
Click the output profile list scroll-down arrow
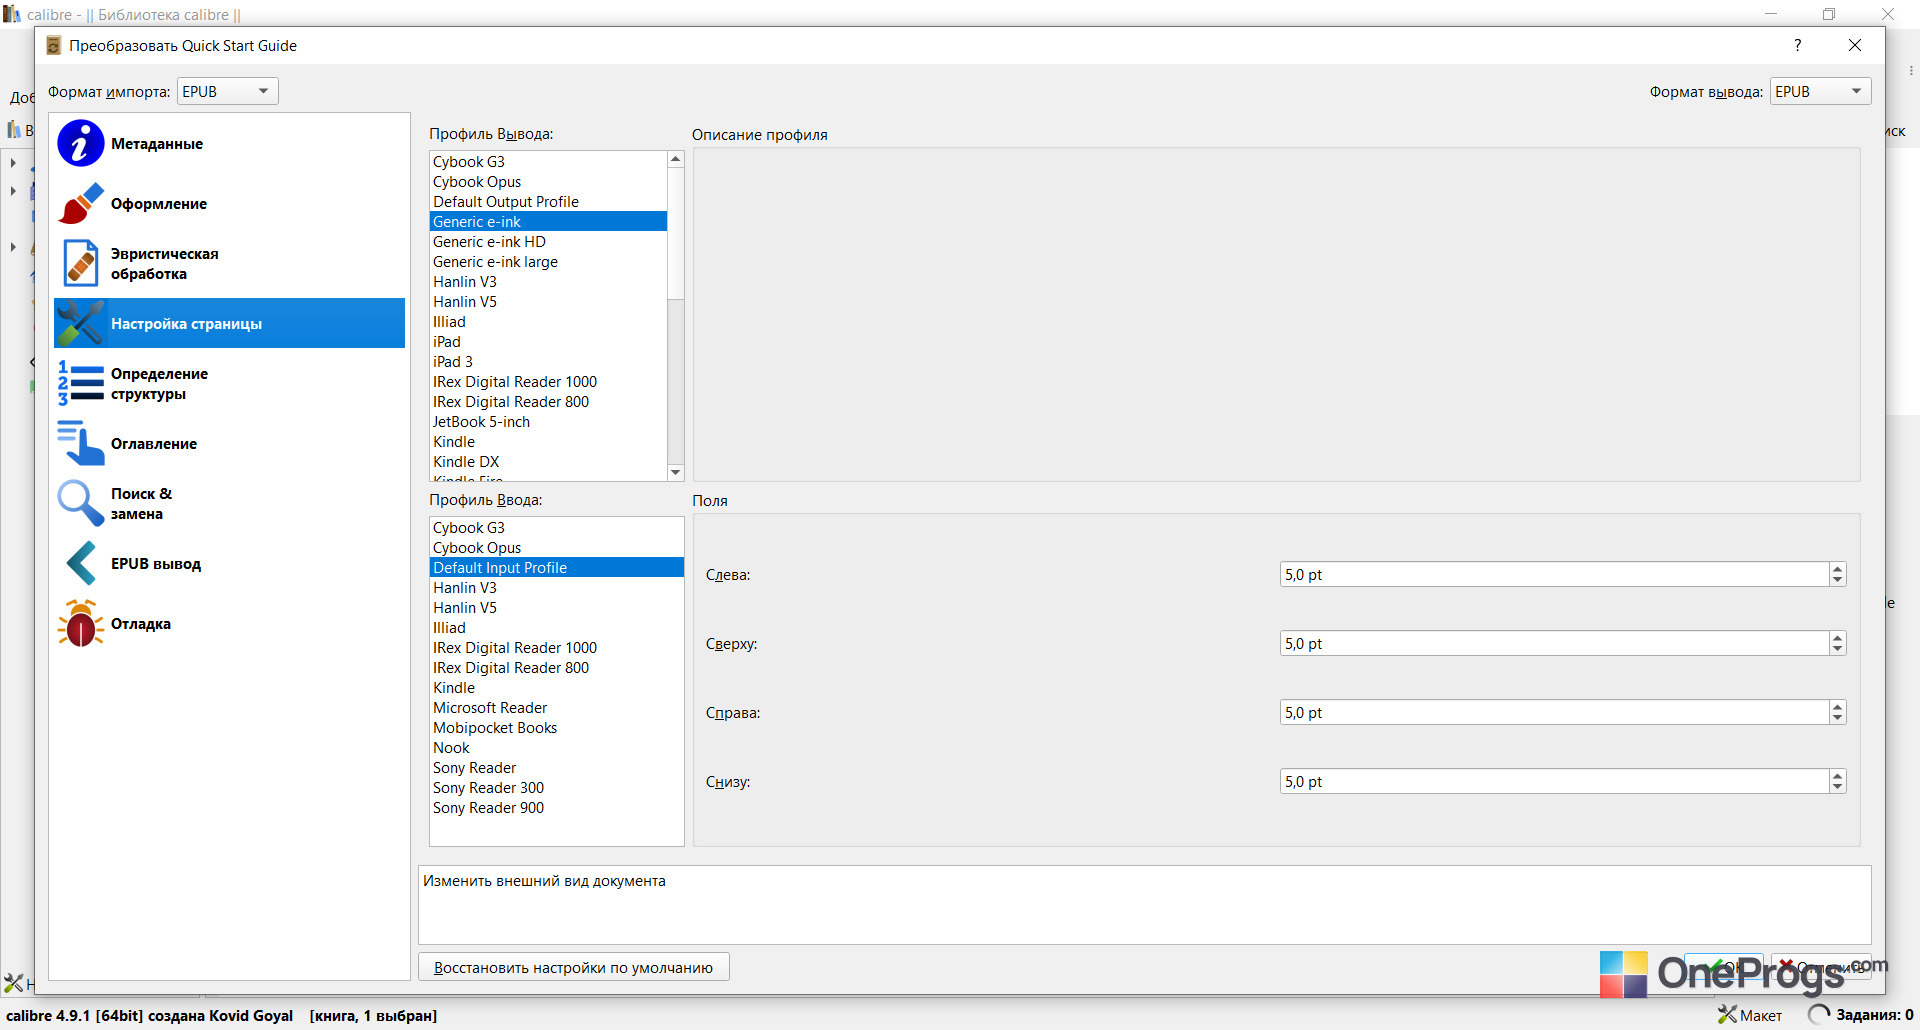(x=676, y=473)
